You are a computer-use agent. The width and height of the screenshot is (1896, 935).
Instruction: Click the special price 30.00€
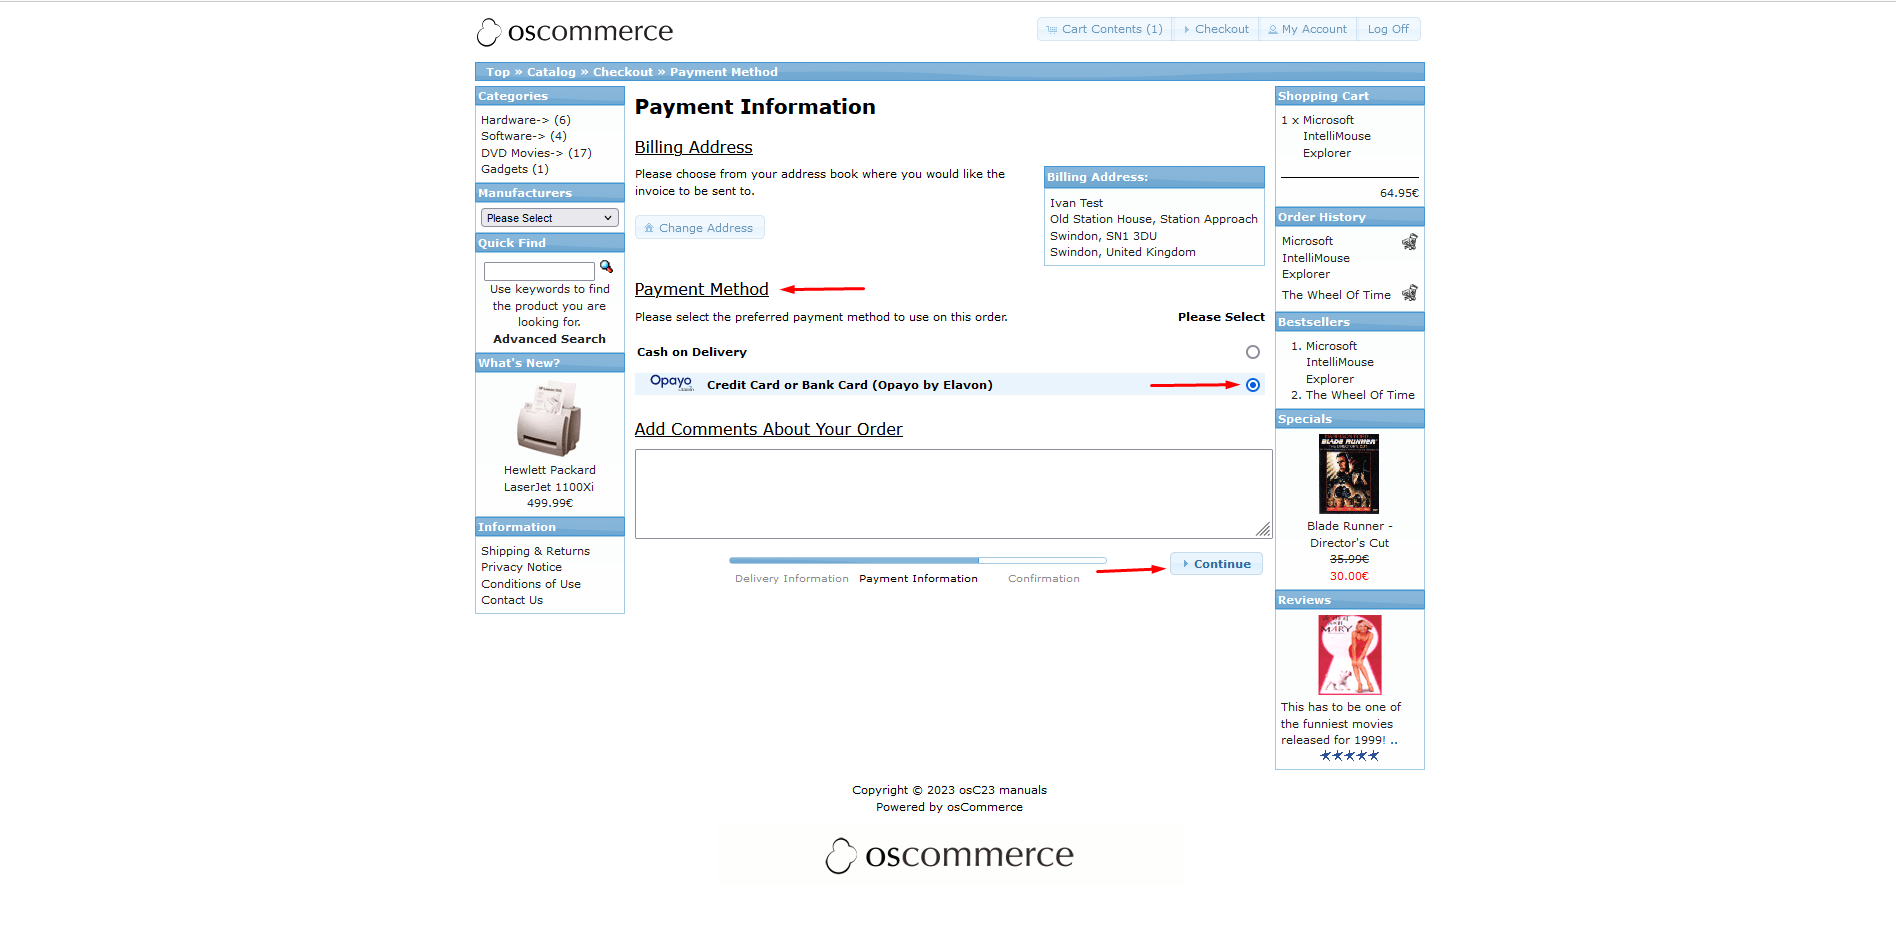[1349, 576]
